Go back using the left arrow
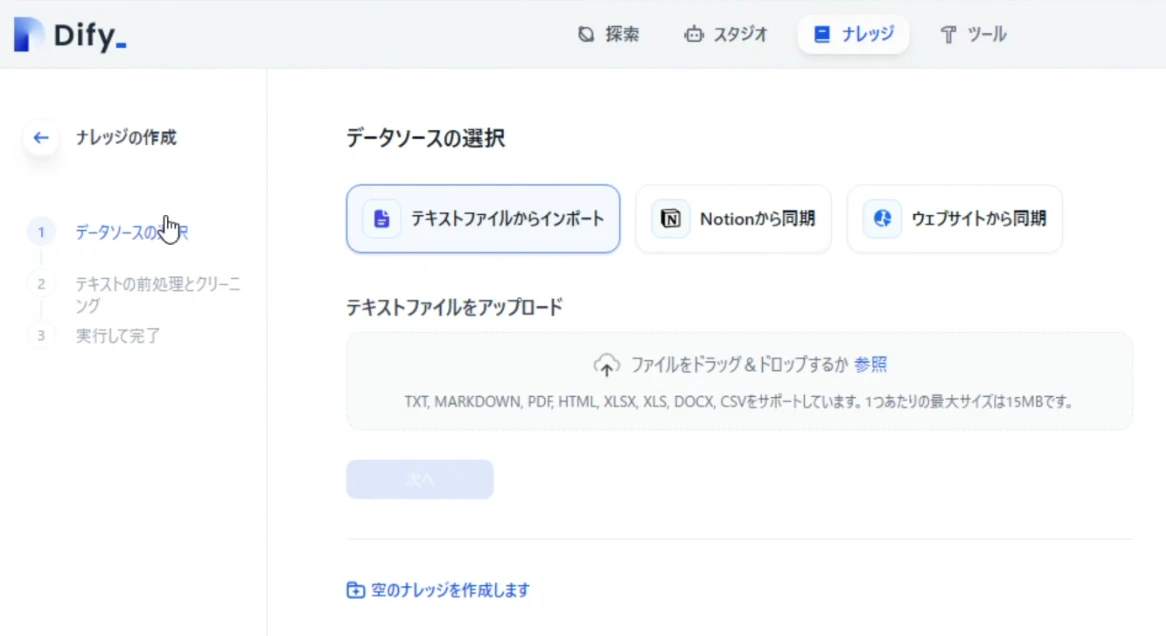Screen dimensions: 1166x636 [41, 138]
